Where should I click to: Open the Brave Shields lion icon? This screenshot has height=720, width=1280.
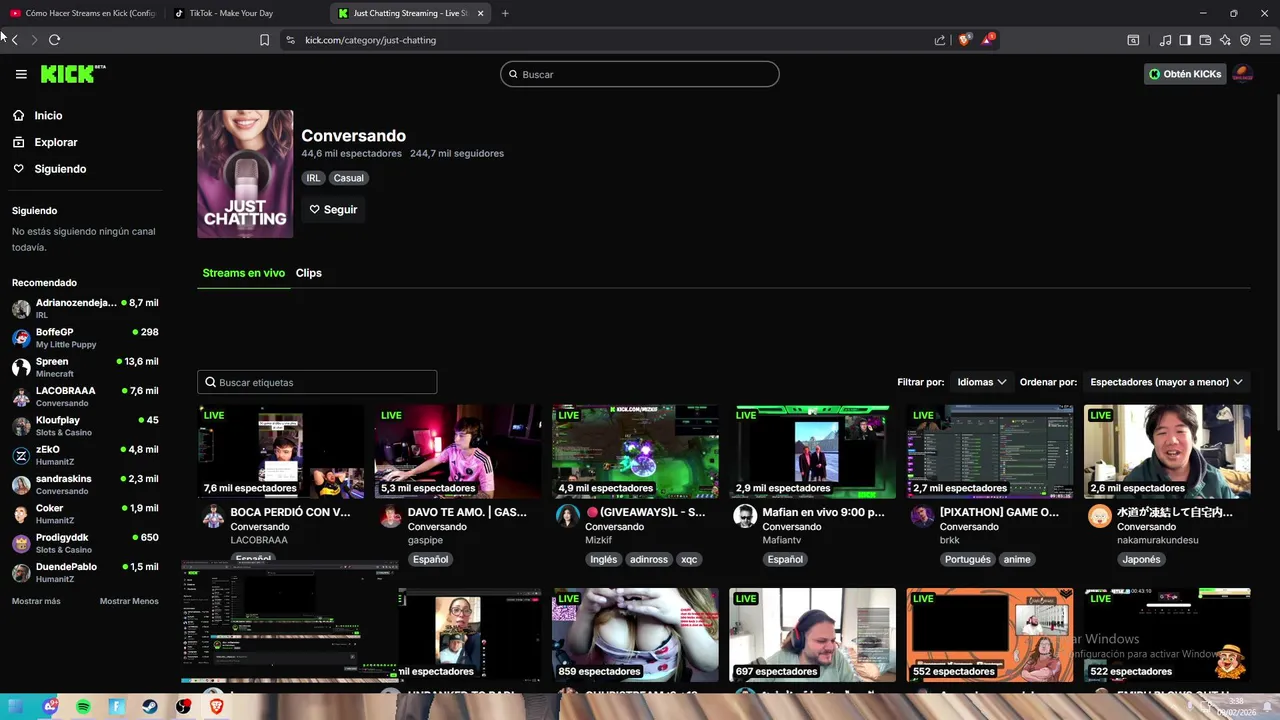[x=964, y=40]
